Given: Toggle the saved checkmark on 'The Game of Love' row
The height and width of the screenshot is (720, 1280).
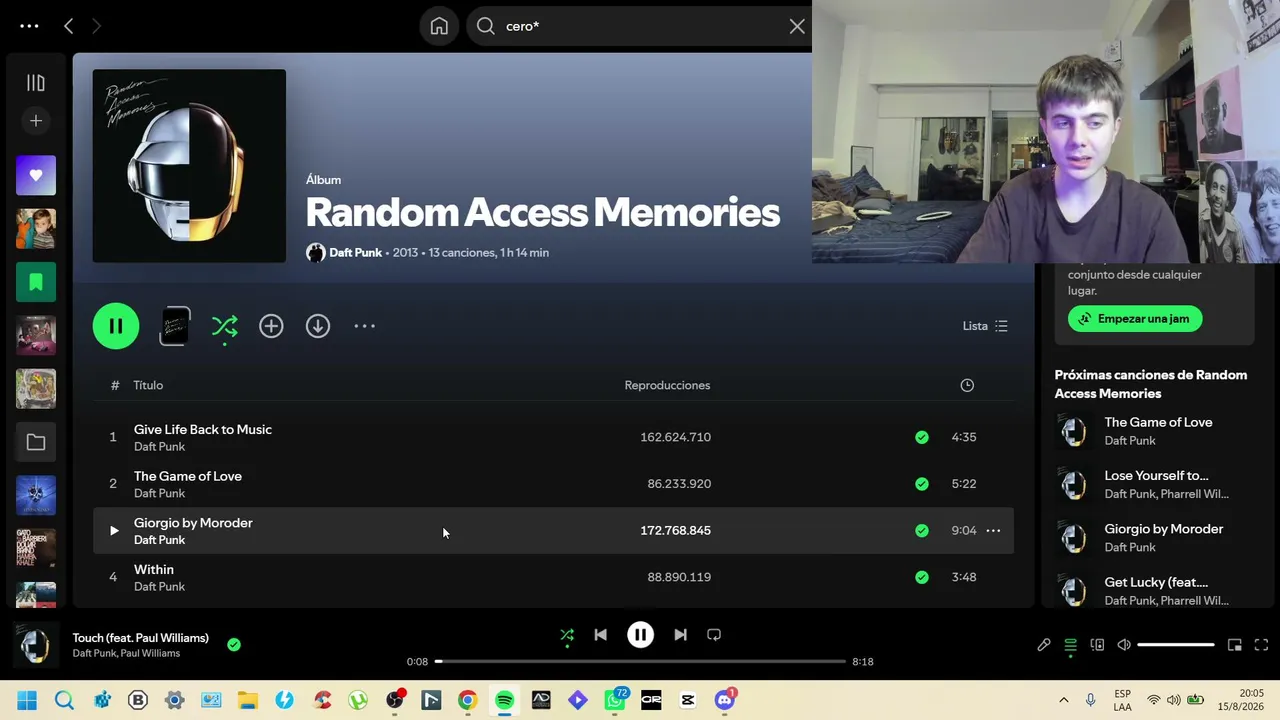Looking at the screenshot, I should coord(922,484).
